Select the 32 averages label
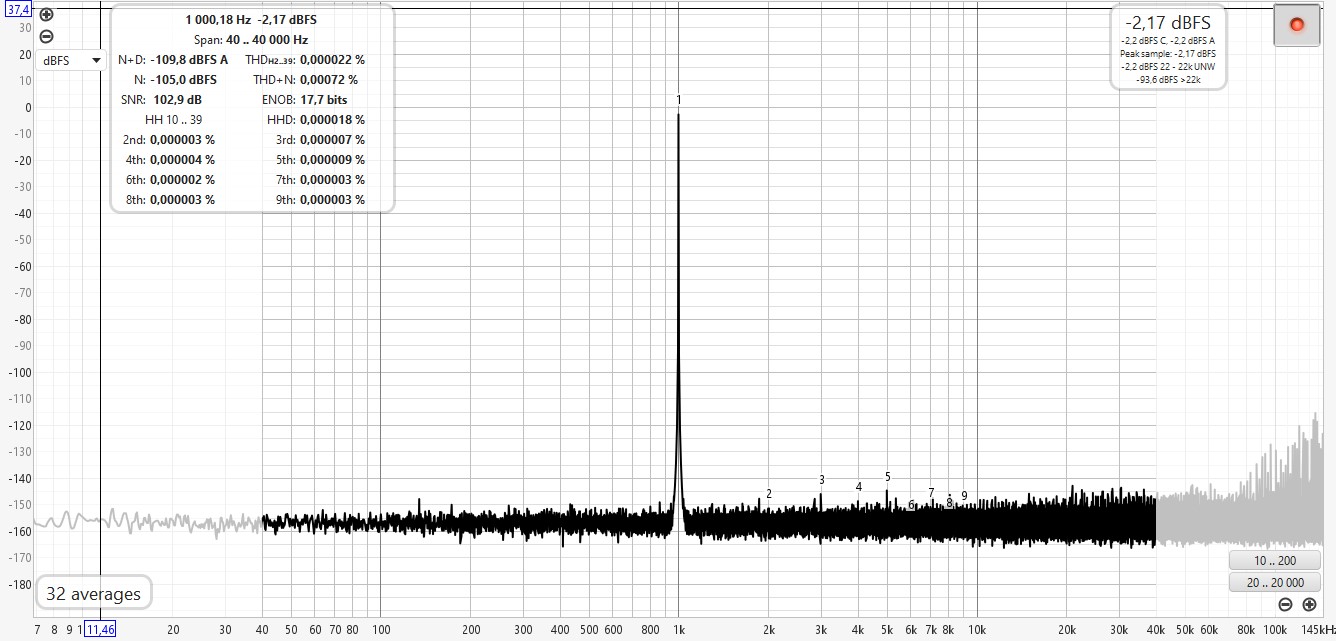The height and width of the screenshot is (641, 1336). (93, 594)
